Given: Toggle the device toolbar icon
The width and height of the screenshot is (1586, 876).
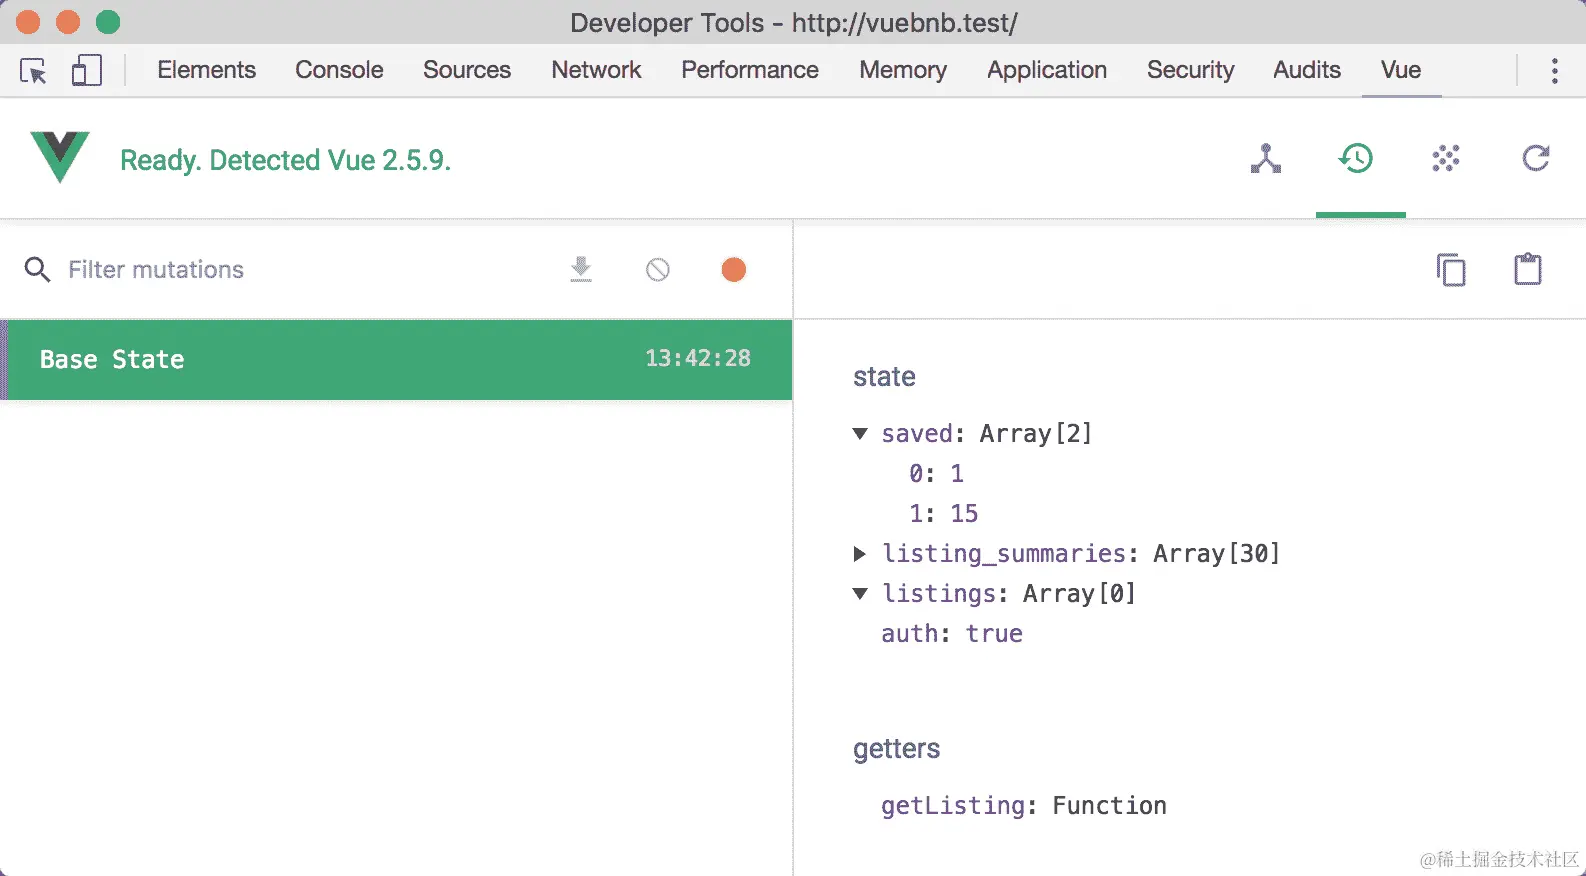Looking at the screenshot, I should click(87, 70).
